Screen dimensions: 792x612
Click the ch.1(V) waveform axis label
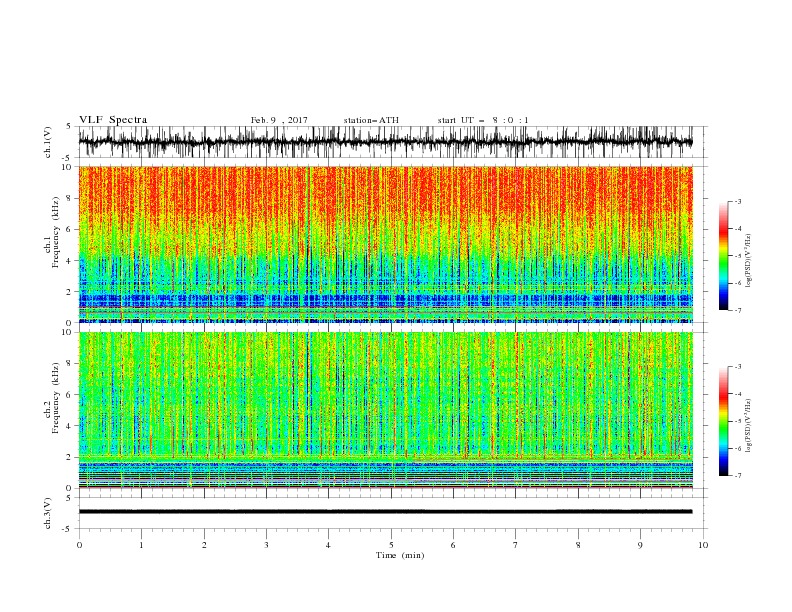47,142
